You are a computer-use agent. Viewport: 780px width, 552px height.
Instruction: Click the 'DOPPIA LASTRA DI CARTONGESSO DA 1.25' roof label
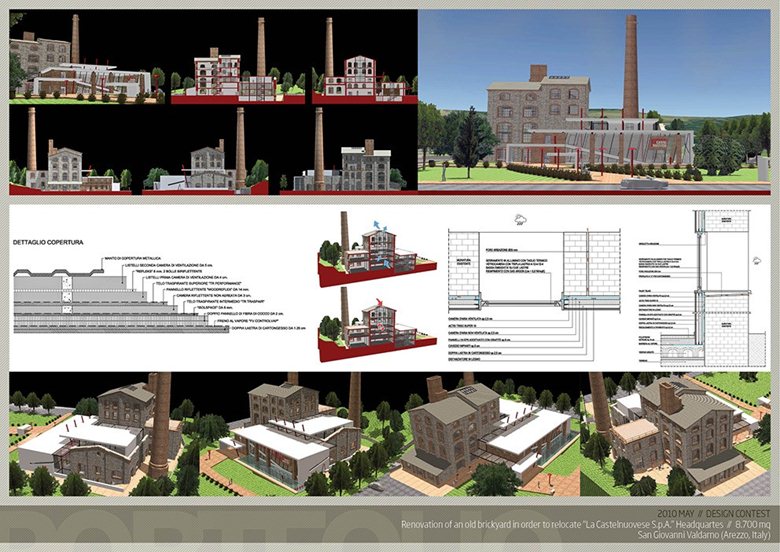point(268,328)
